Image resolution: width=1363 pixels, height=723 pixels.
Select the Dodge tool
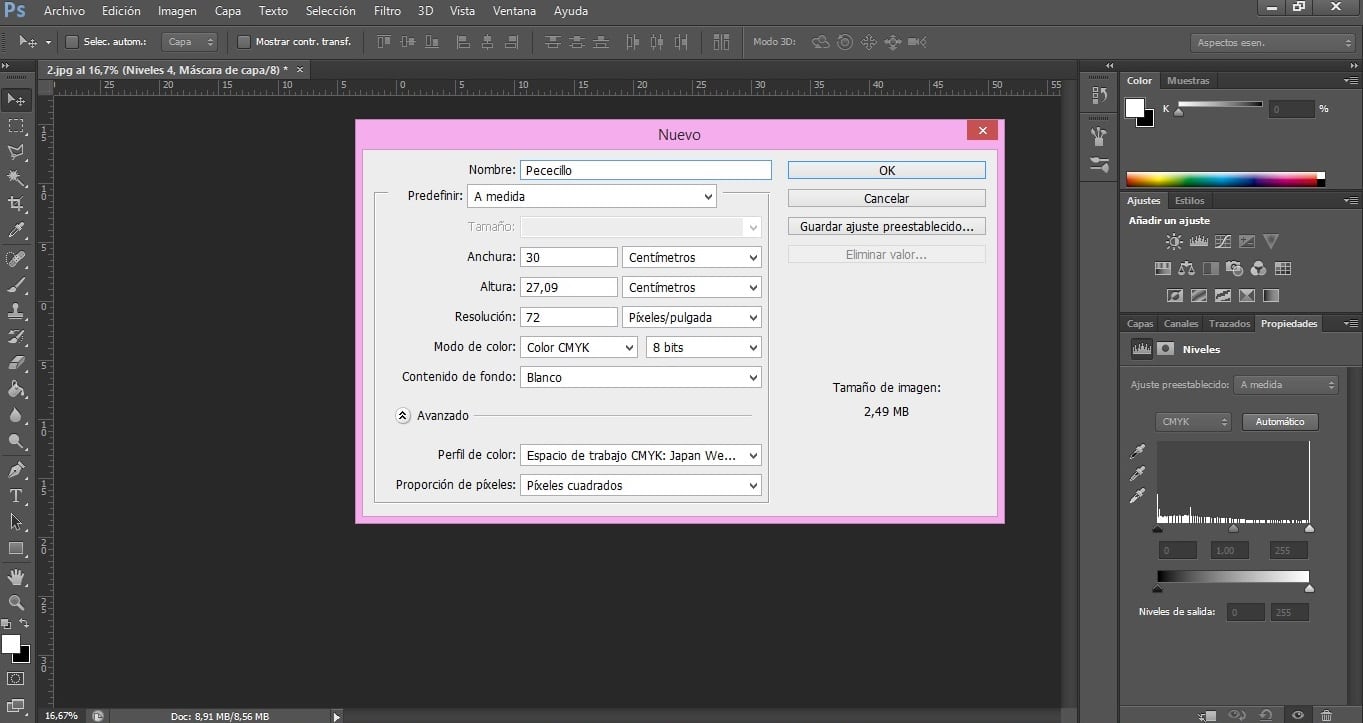pos(16,441)
